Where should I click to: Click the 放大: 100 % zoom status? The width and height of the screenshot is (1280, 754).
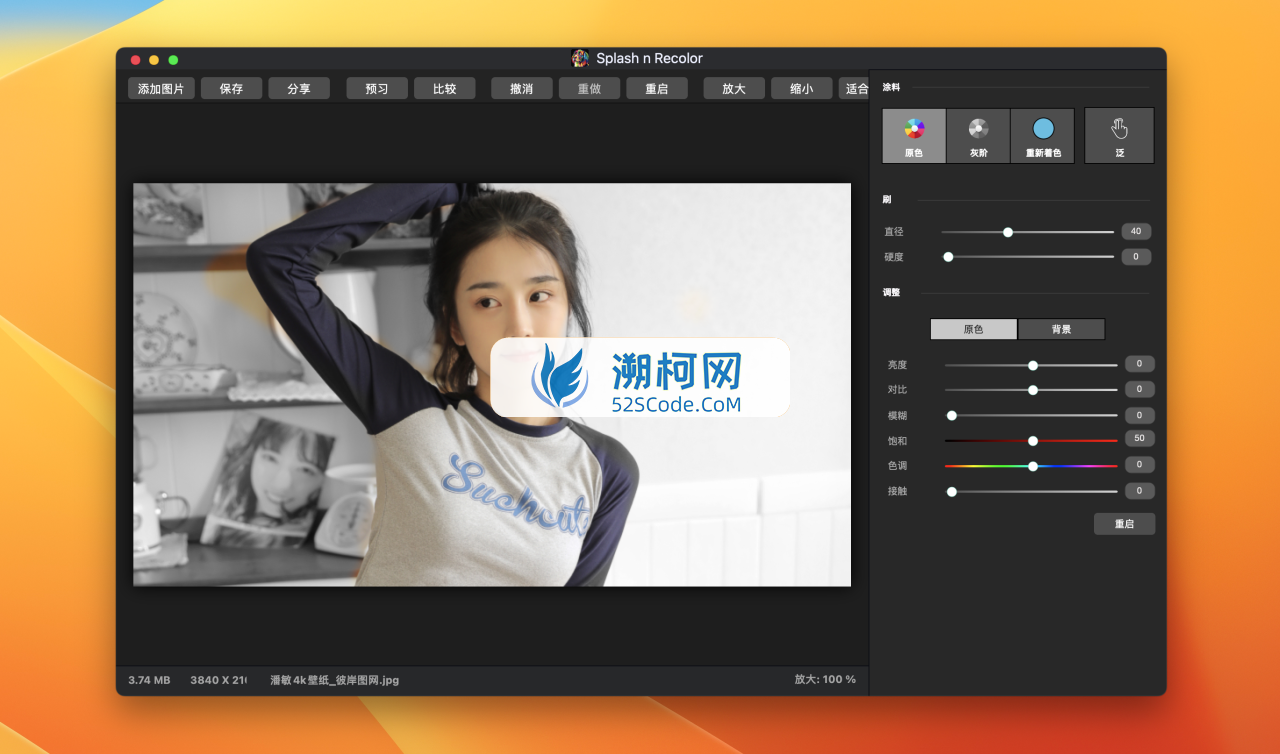click(825, 680)
